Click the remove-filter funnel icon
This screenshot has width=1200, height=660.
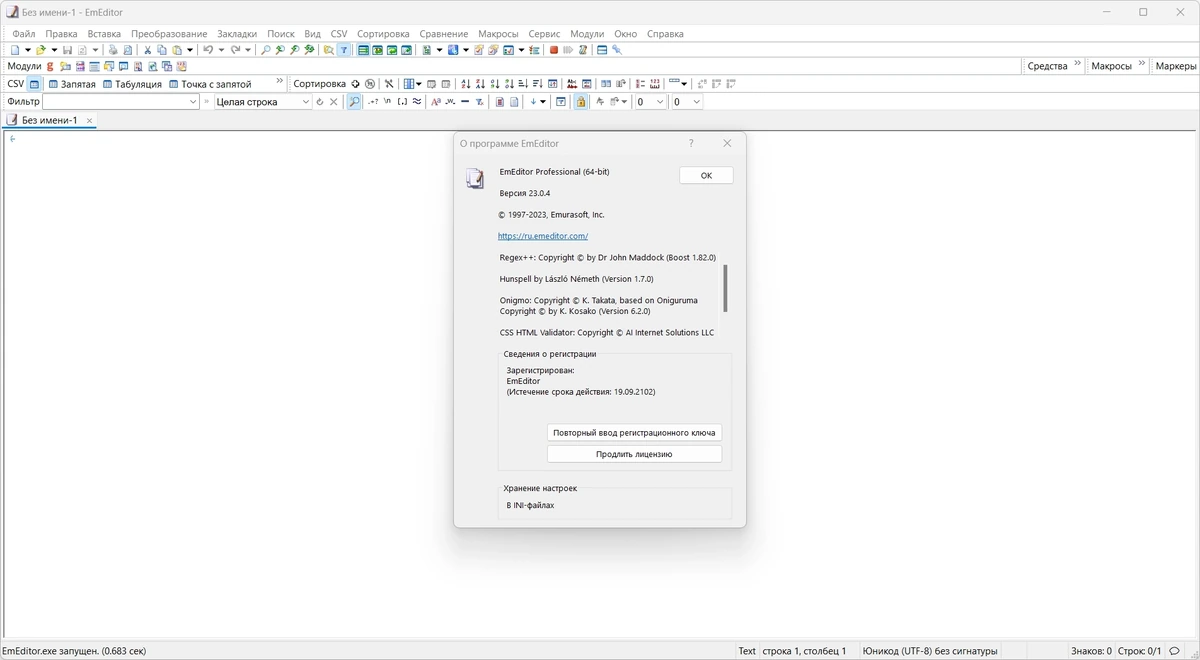click(480, 102)
